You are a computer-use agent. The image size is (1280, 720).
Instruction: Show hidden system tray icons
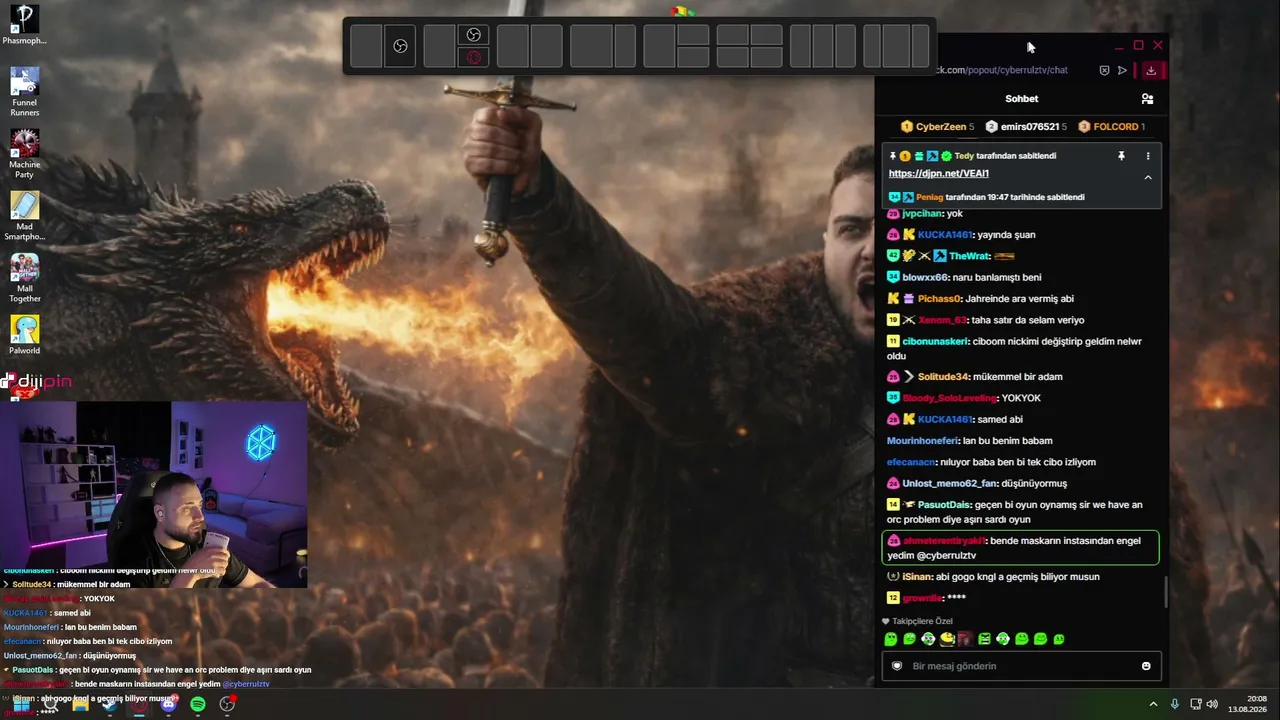1153,704
